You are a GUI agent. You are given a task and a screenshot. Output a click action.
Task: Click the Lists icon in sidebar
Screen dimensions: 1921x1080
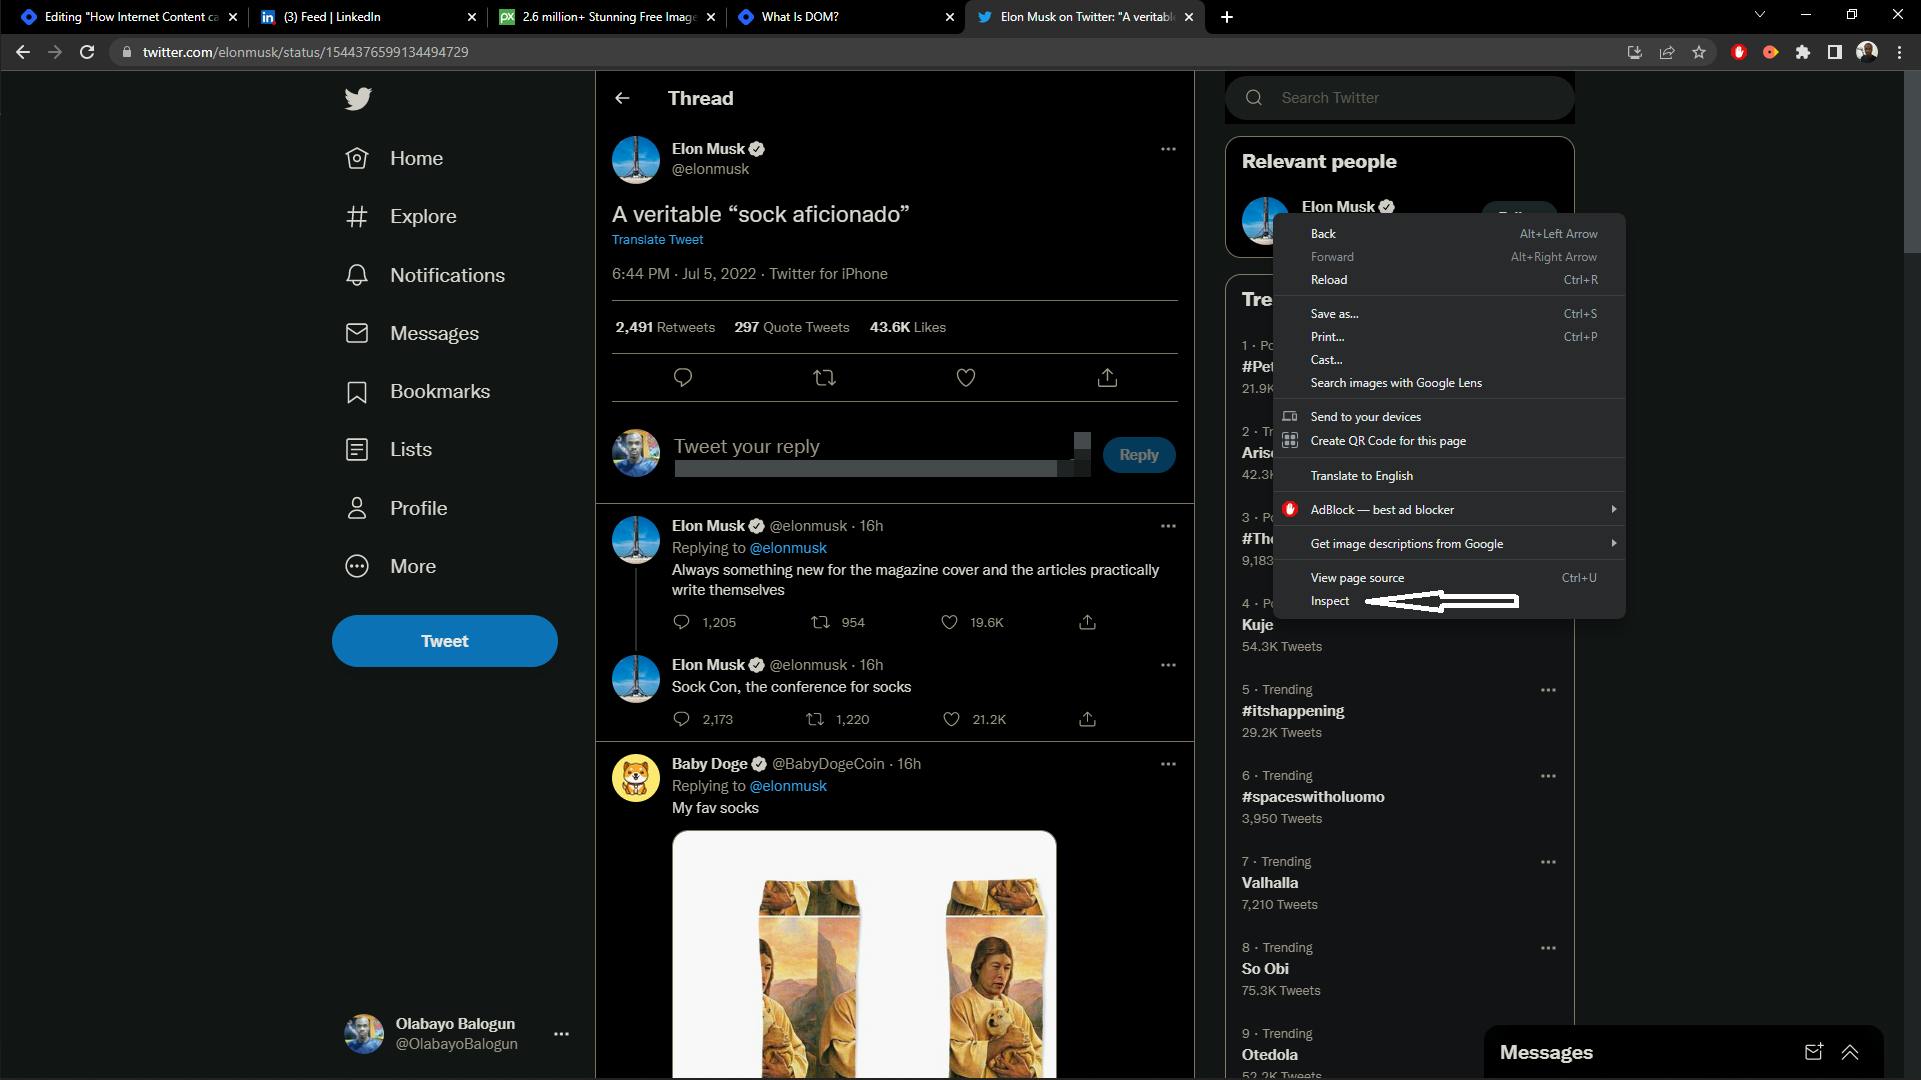[x=356, y=450]
